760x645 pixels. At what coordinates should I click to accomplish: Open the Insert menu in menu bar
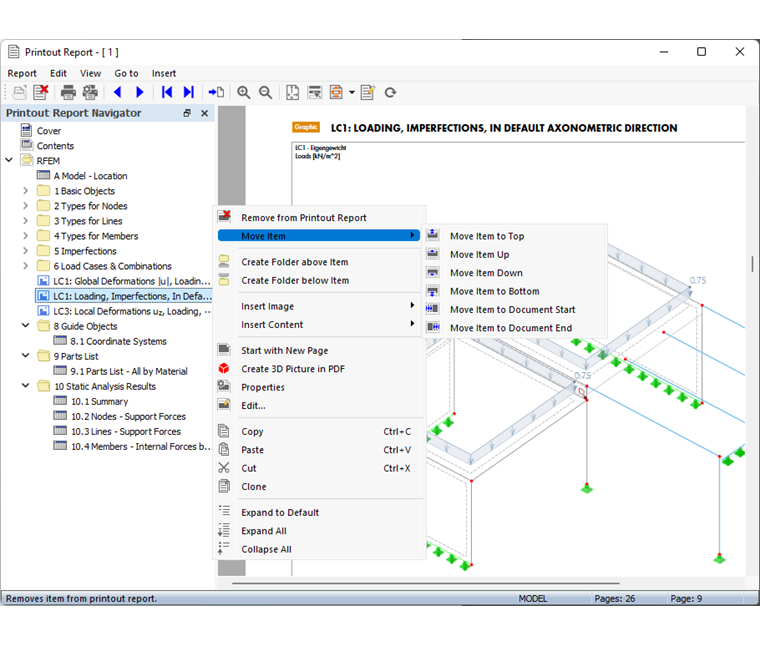click(163, 73)
